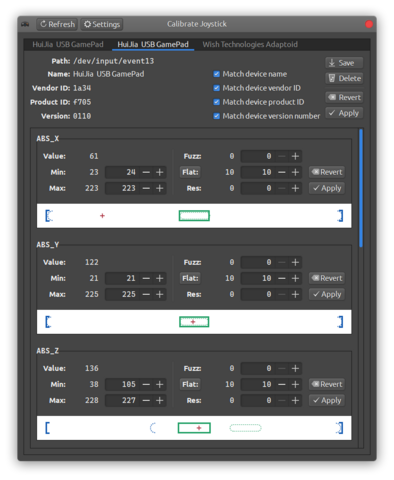Increase ABS_X Min value

160,172
